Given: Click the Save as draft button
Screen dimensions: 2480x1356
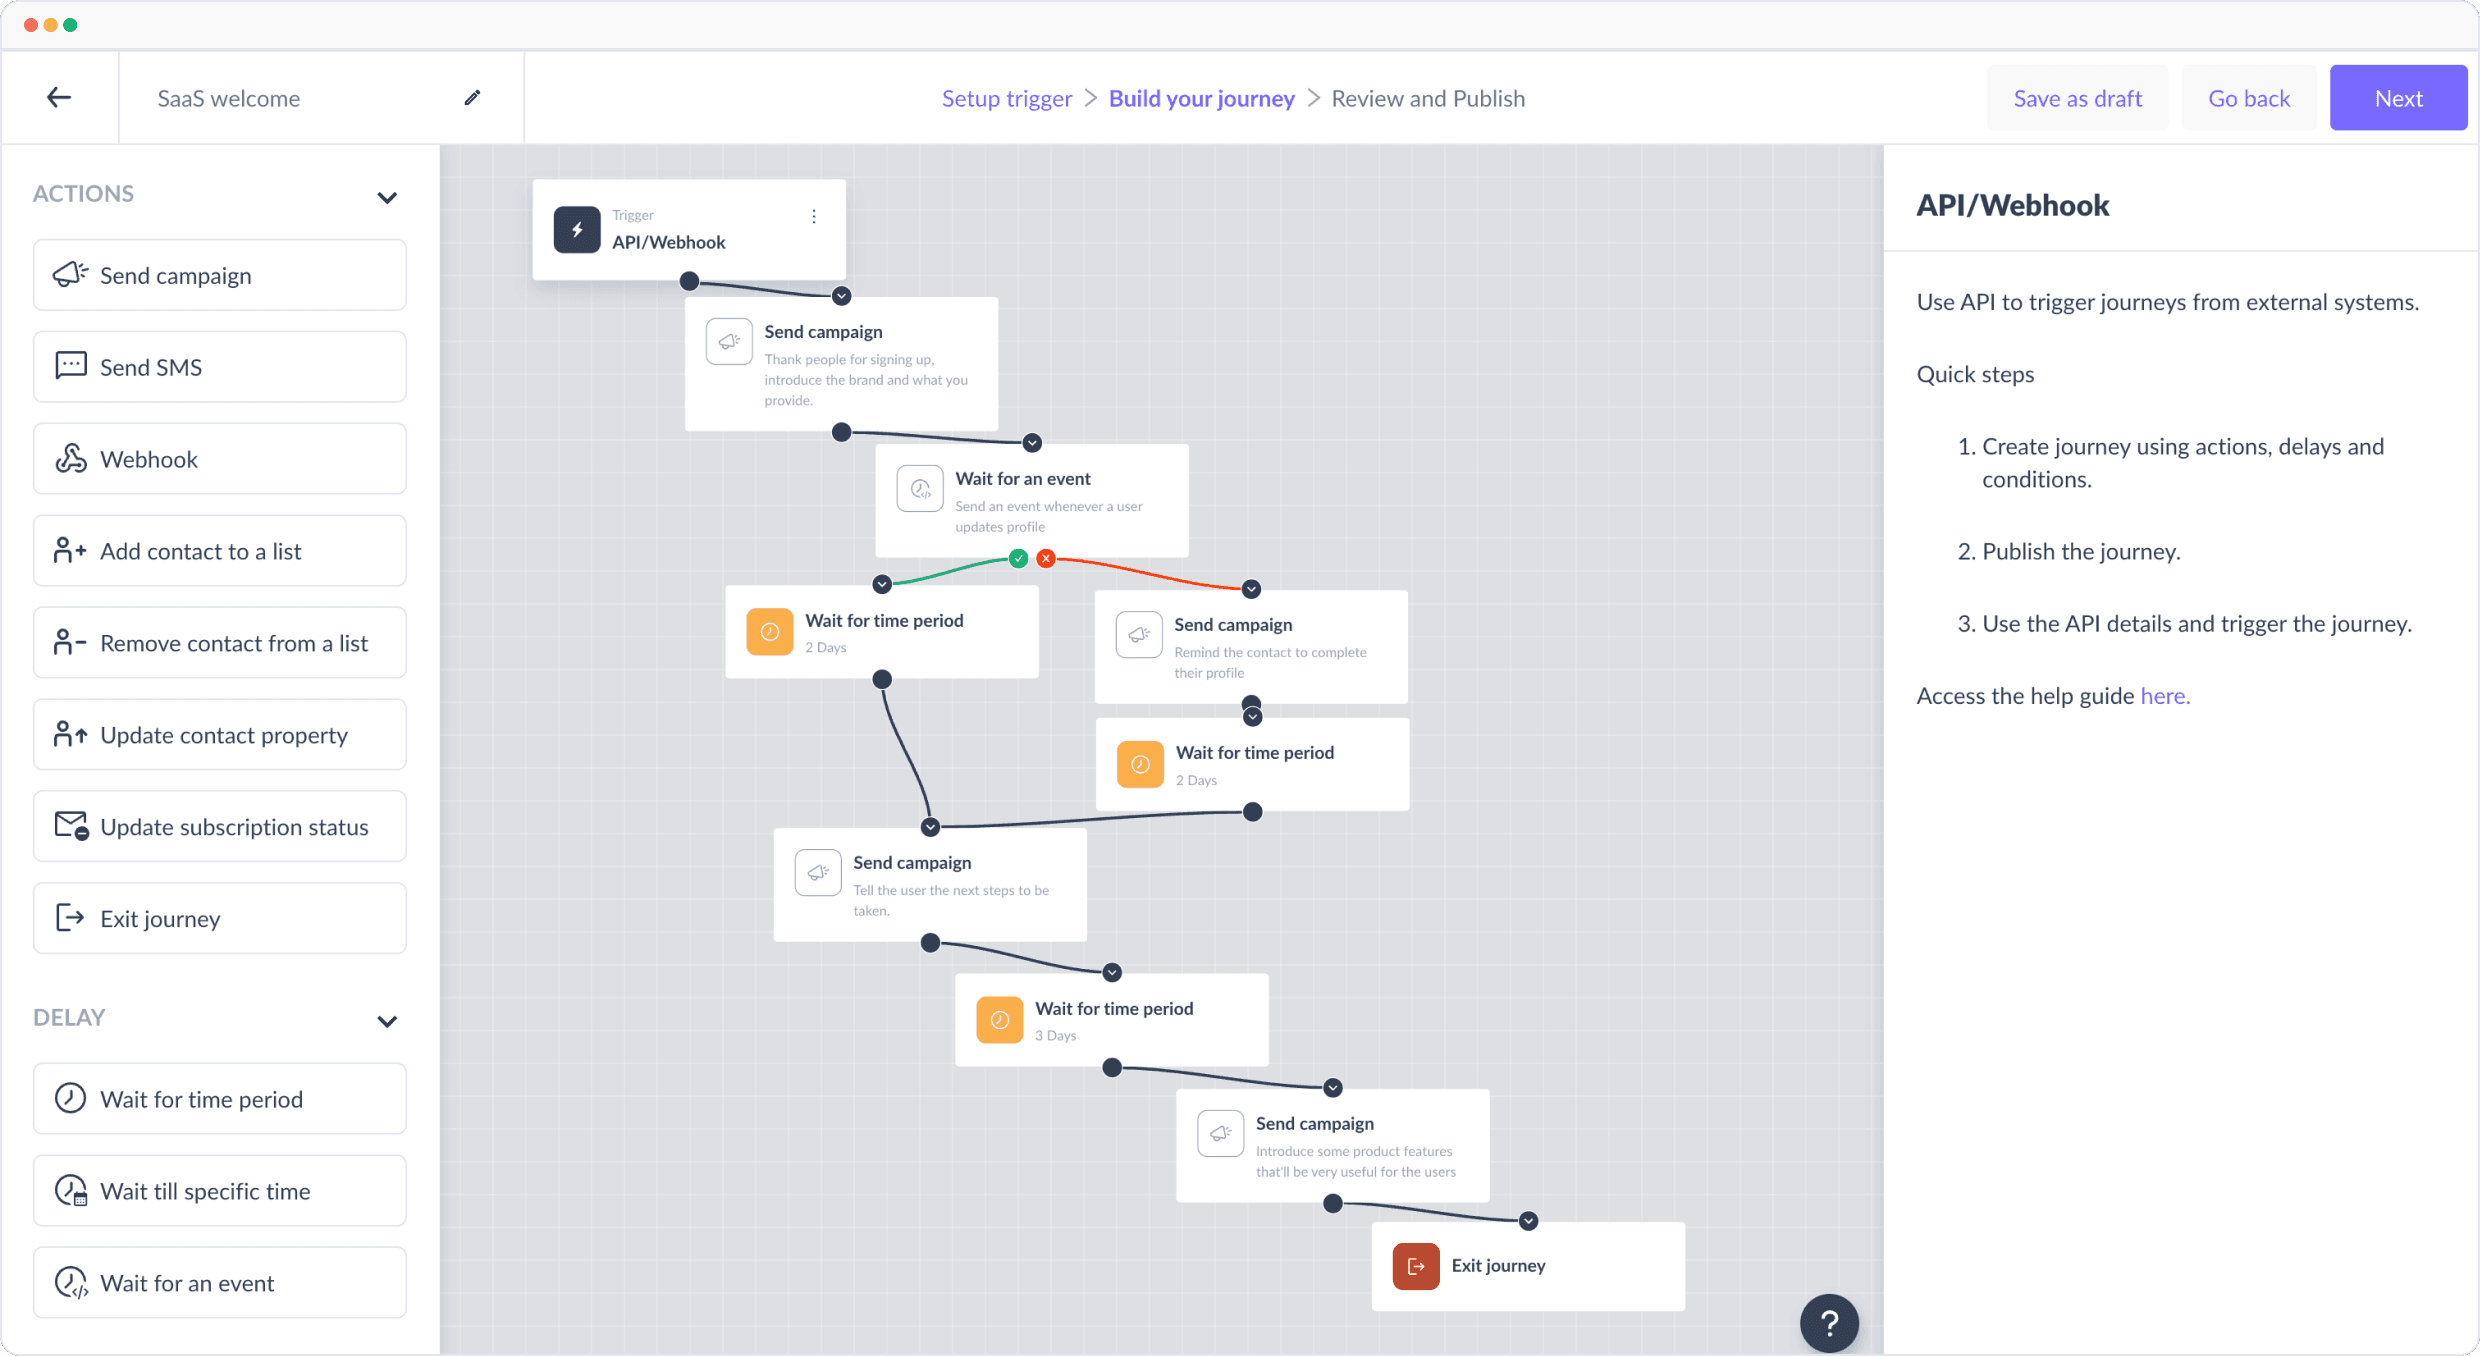Looking at the screenshot, I should (x=2077, y=98).
